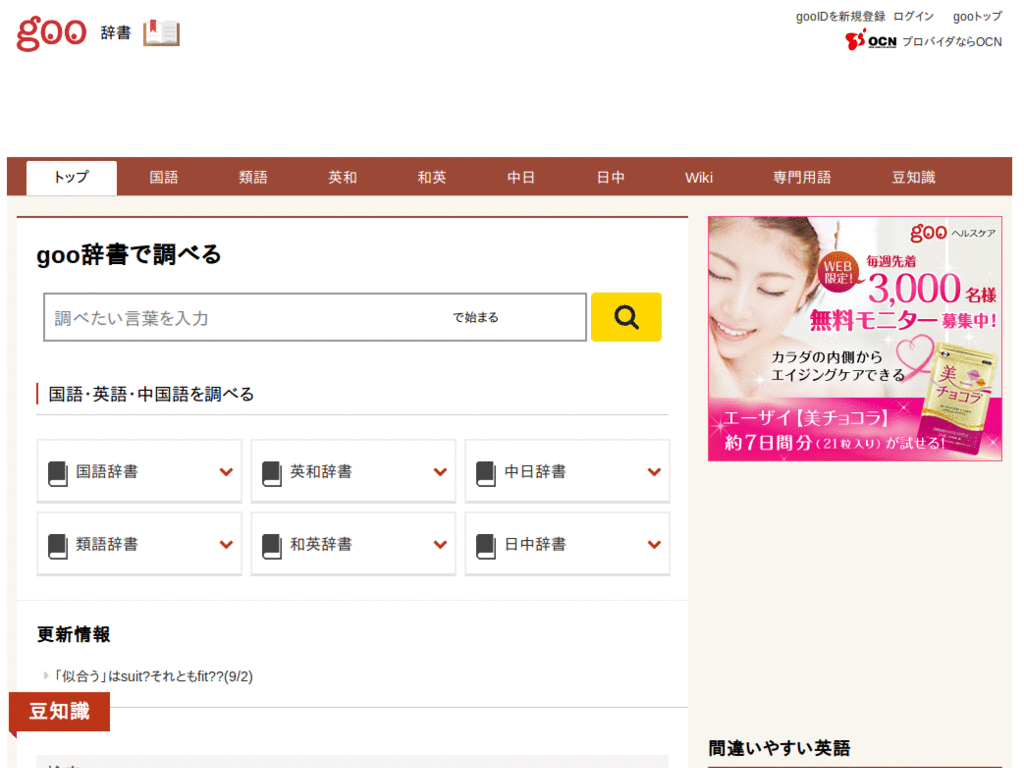Viewport: 1024px width, 768px height.
Task: Click the ログイン link
Action: click(914, 16)
